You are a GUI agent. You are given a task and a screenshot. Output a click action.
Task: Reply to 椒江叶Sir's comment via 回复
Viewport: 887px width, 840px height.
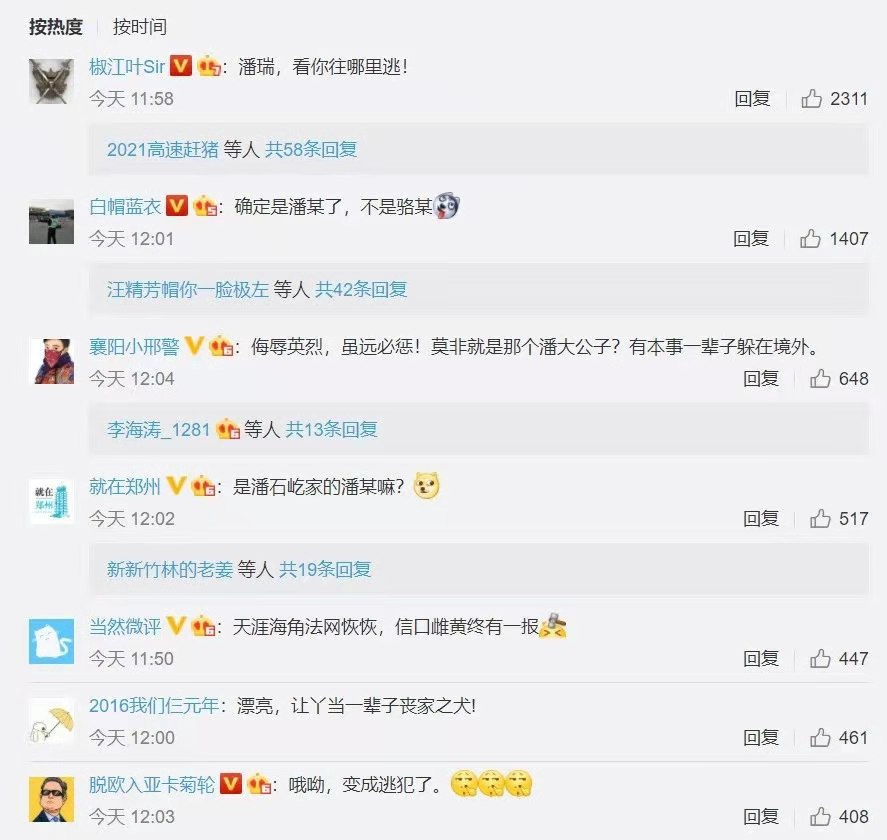(x=752, y=98)
